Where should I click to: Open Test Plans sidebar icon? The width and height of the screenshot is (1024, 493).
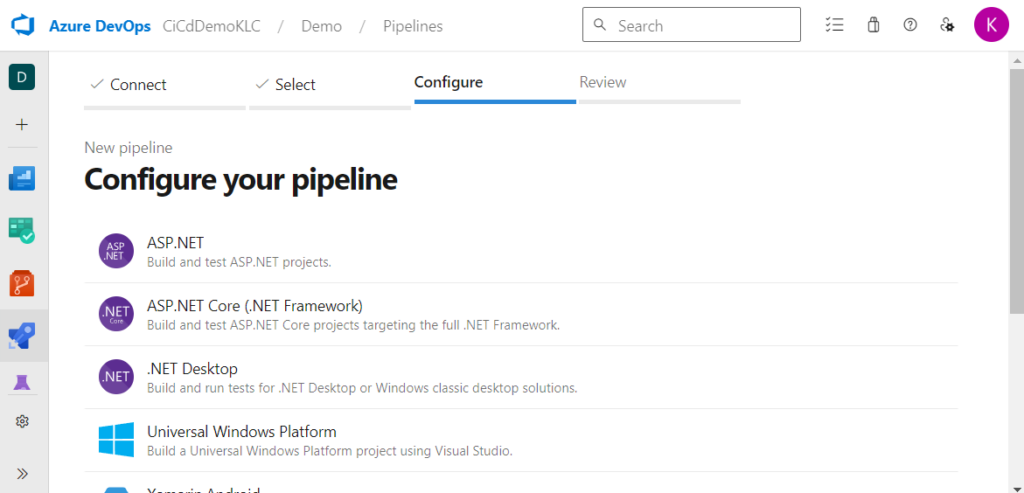[x=22, y=231]
